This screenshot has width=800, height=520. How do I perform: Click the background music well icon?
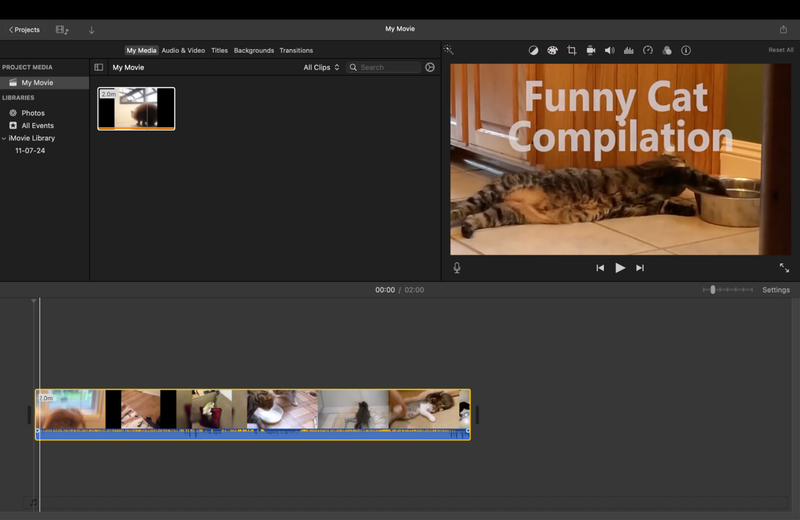[34, 503]
